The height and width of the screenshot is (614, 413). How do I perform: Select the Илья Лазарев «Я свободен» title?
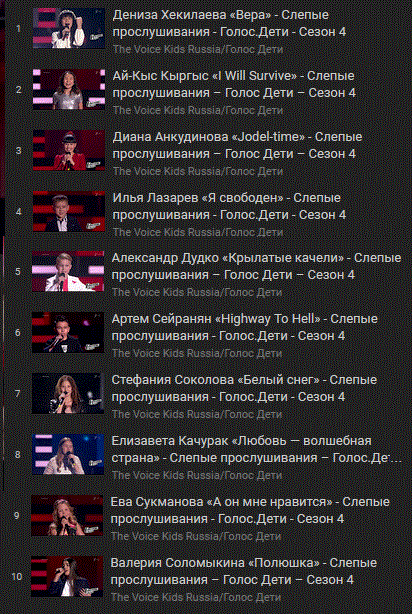(229, 206)
